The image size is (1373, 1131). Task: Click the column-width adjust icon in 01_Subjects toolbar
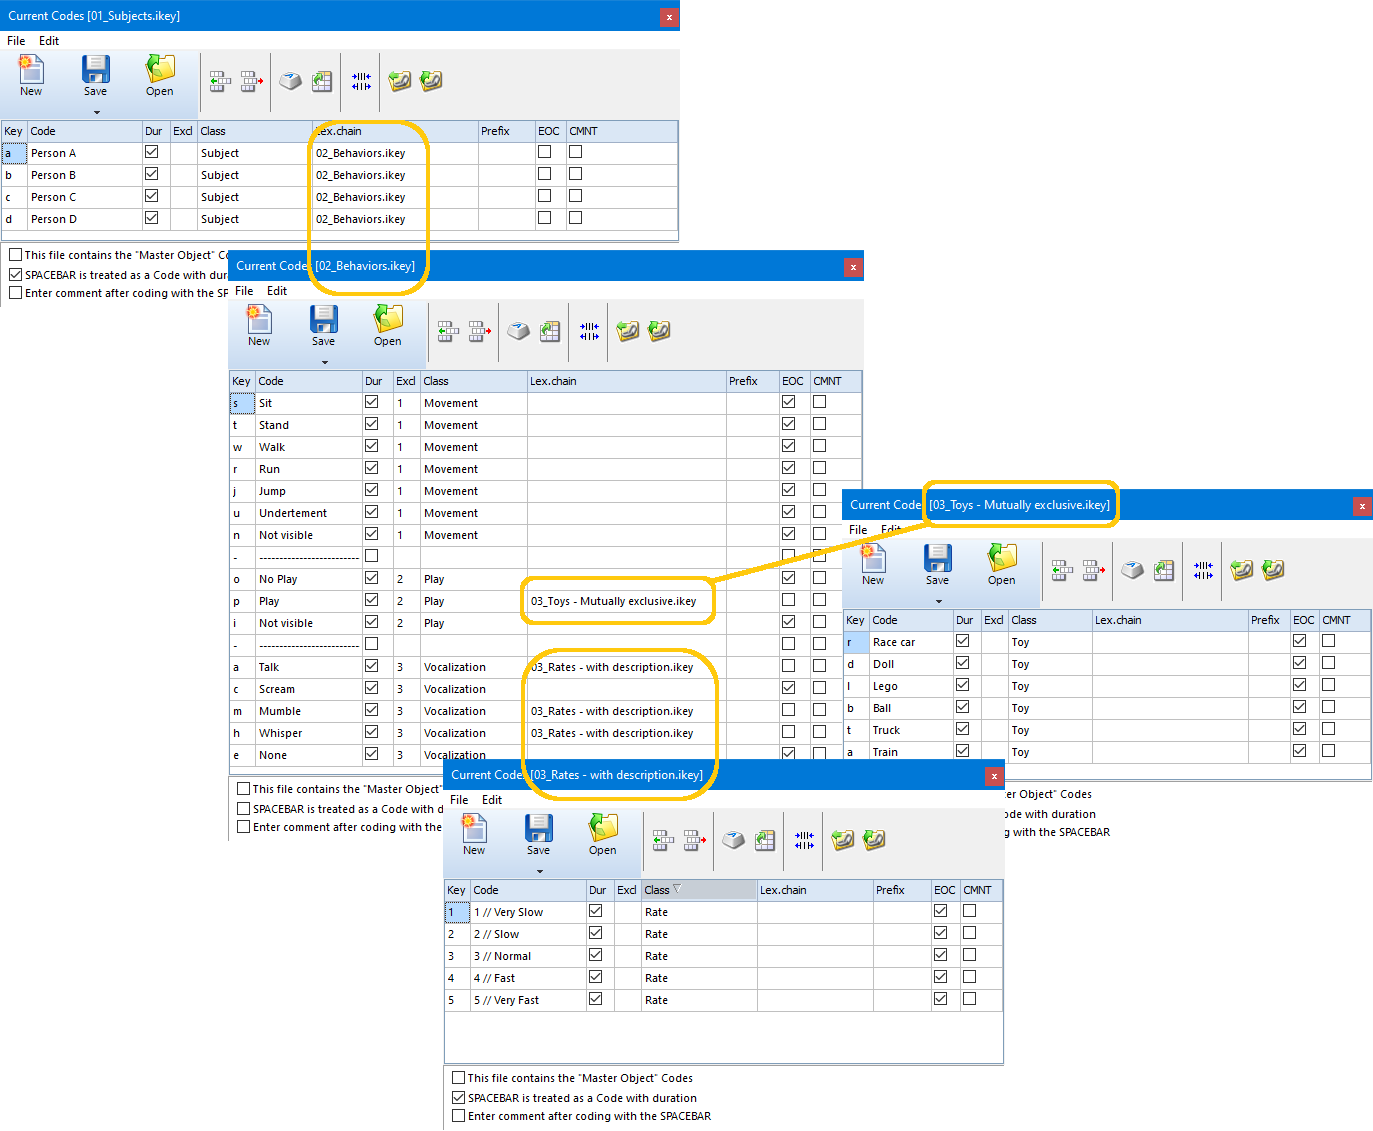pos(361,80)
